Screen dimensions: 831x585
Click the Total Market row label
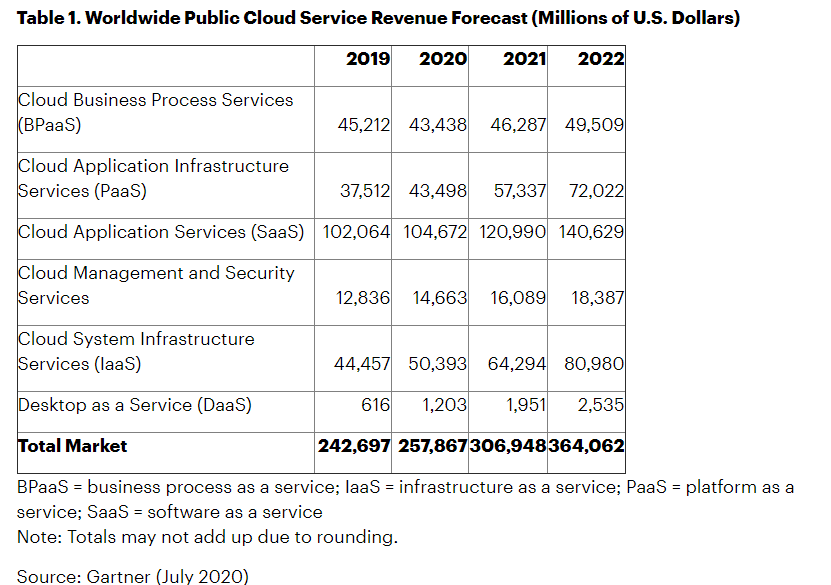tap(73, 446)
